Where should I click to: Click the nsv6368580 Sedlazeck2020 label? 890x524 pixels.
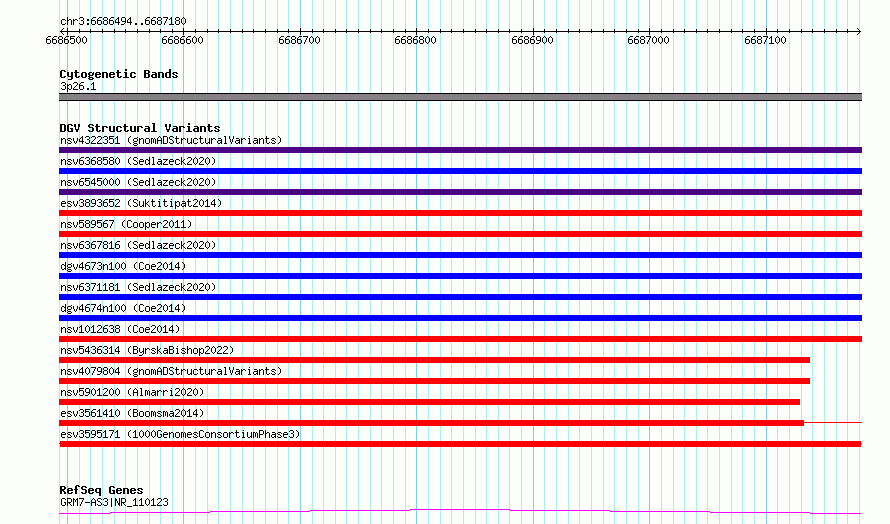138,161
